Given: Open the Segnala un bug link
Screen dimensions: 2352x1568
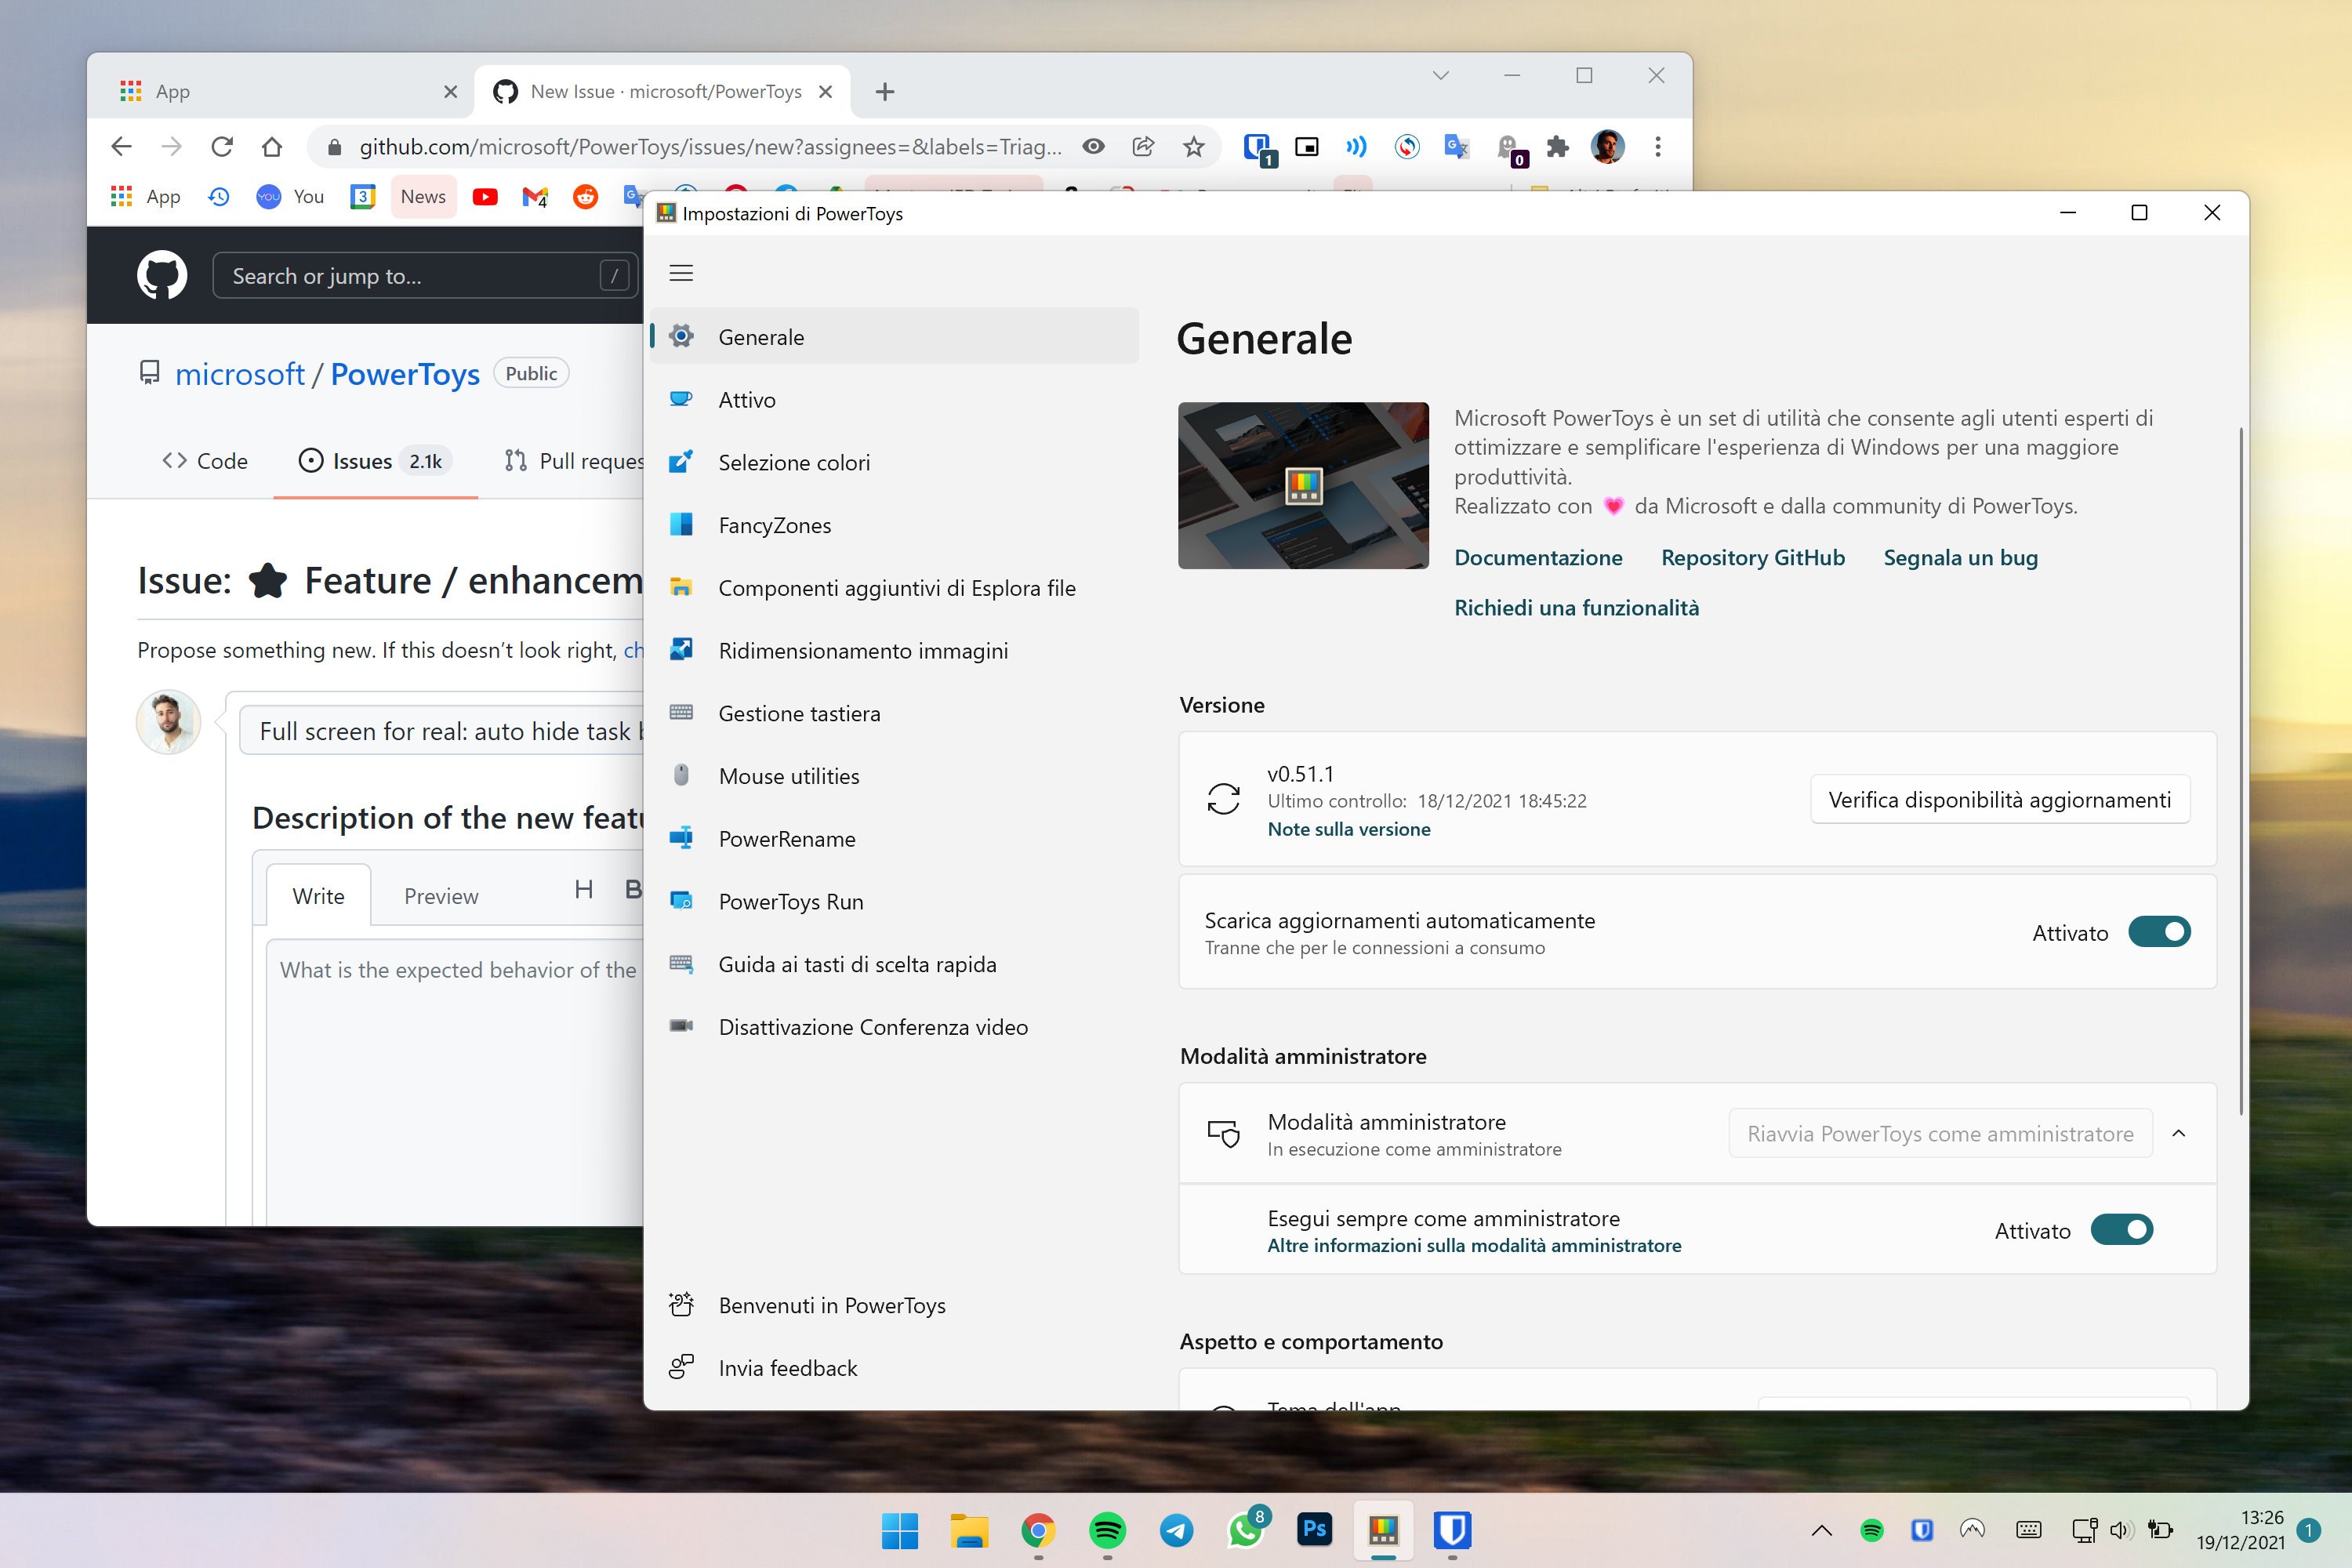Looking at the screenshot, I should pyautogui.click(x=1960, y=557).
